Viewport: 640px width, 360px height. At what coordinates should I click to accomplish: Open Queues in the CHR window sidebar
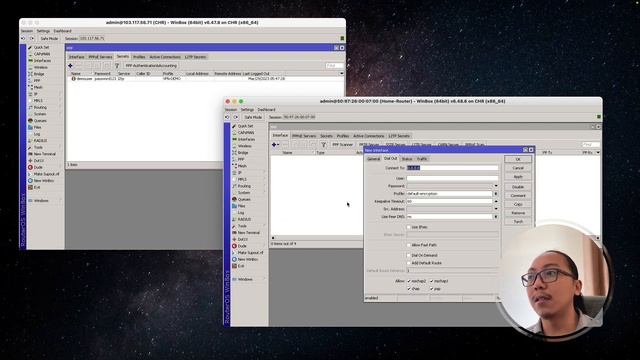coord(40,120)
